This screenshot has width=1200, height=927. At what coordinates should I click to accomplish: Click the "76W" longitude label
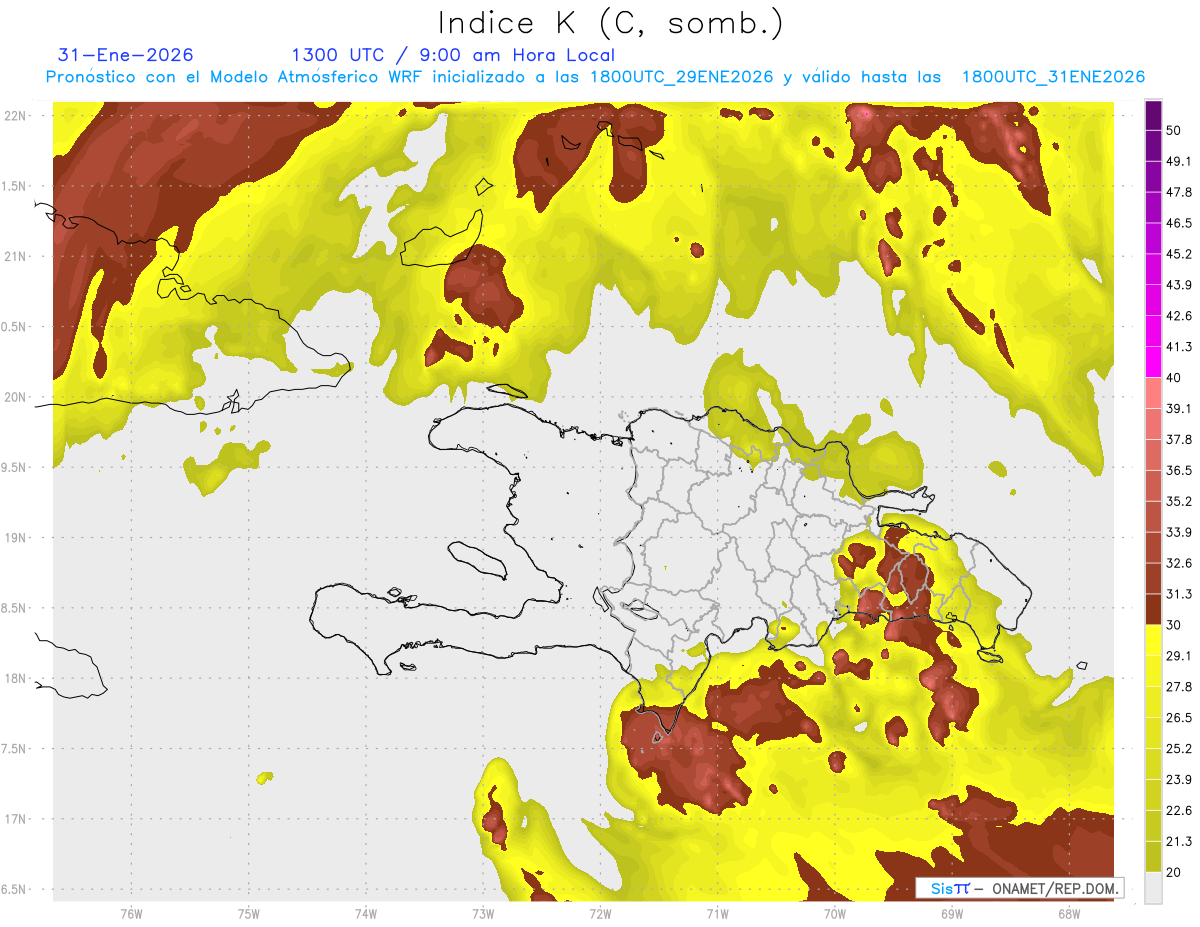pos(131,914)
